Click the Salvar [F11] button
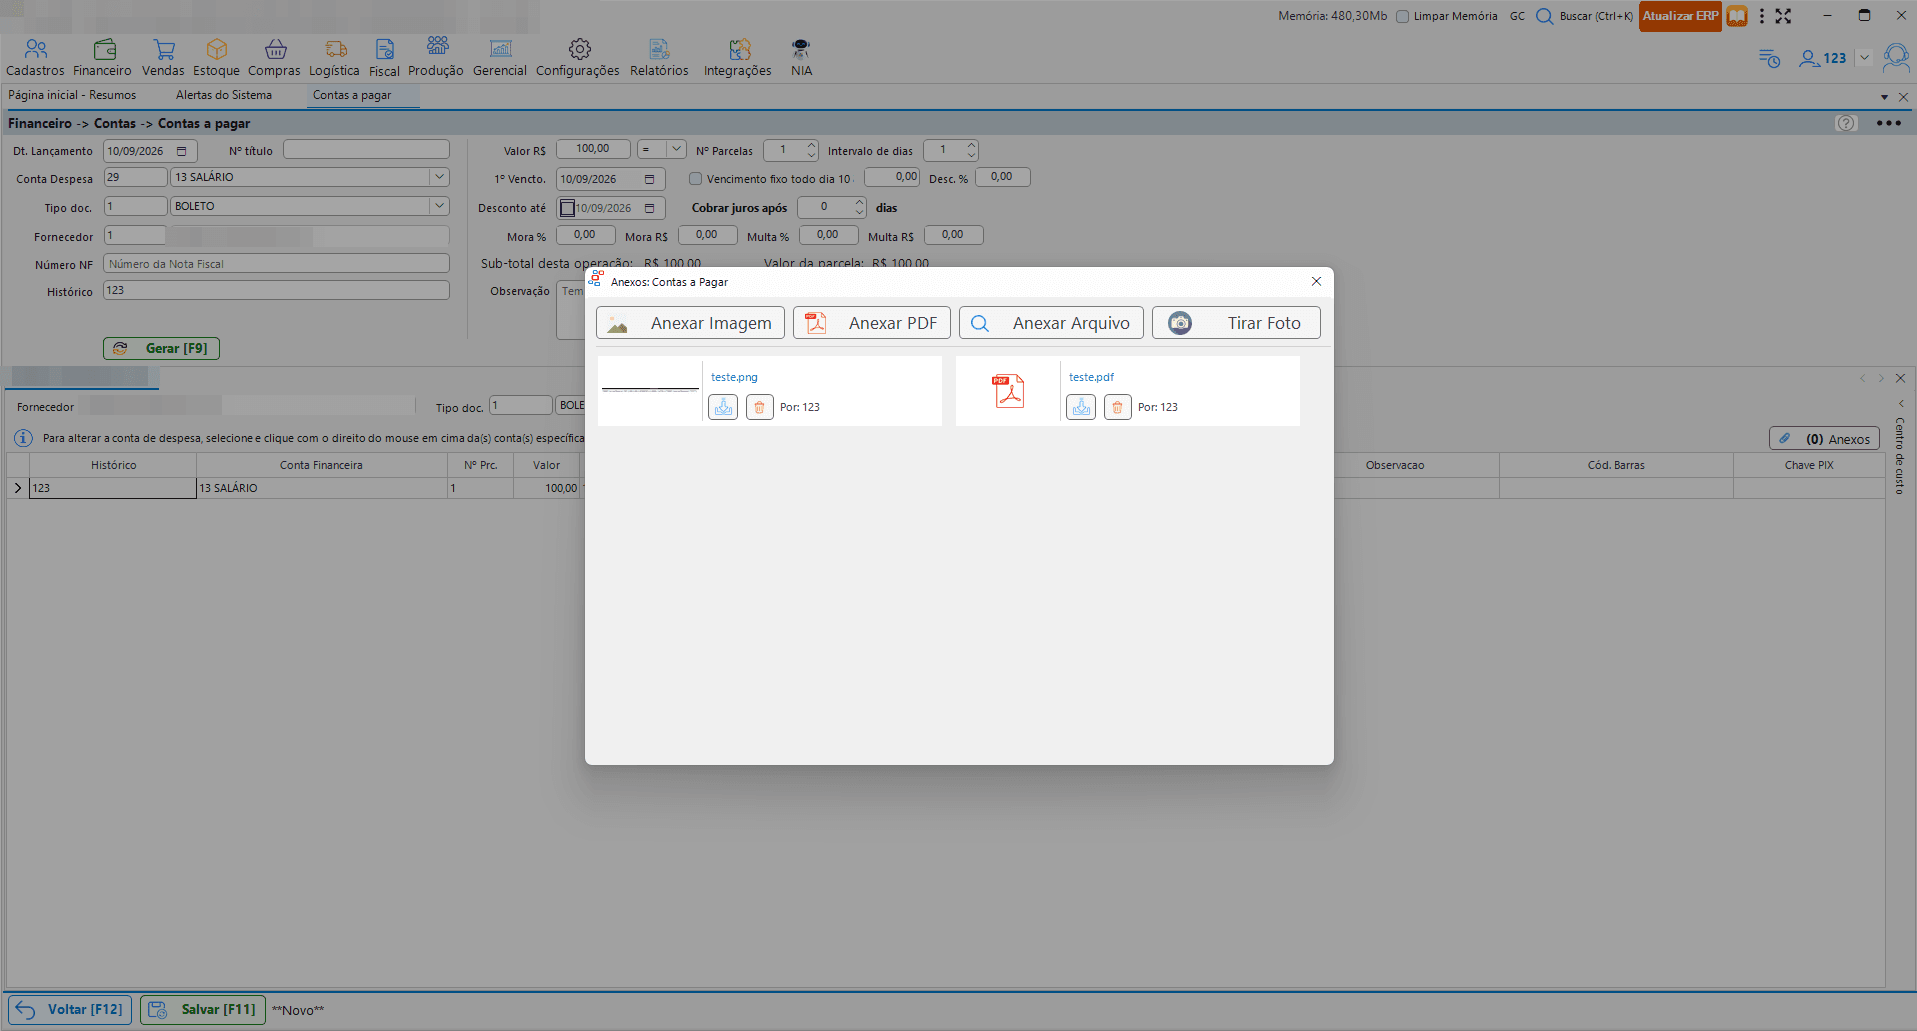Screen dimensions: 1917x1031 coord(203,1010)
